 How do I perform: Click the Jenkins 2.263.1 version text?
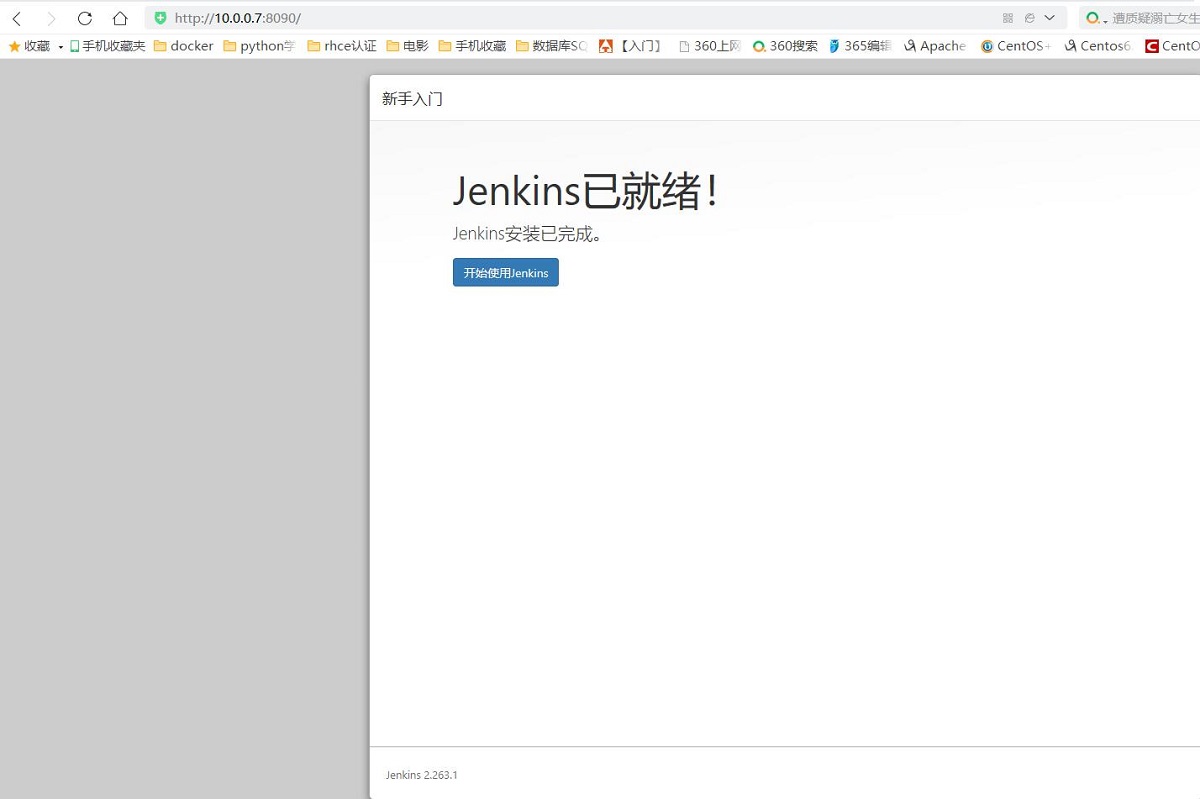(x=421, y=775)
